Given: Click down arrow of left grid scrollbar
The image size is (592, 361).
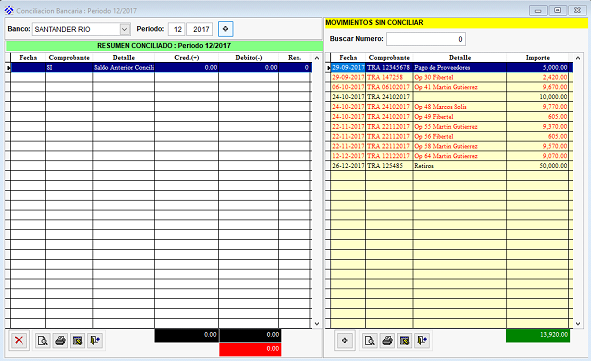Looking at the screenshot, I should (317, 324).
